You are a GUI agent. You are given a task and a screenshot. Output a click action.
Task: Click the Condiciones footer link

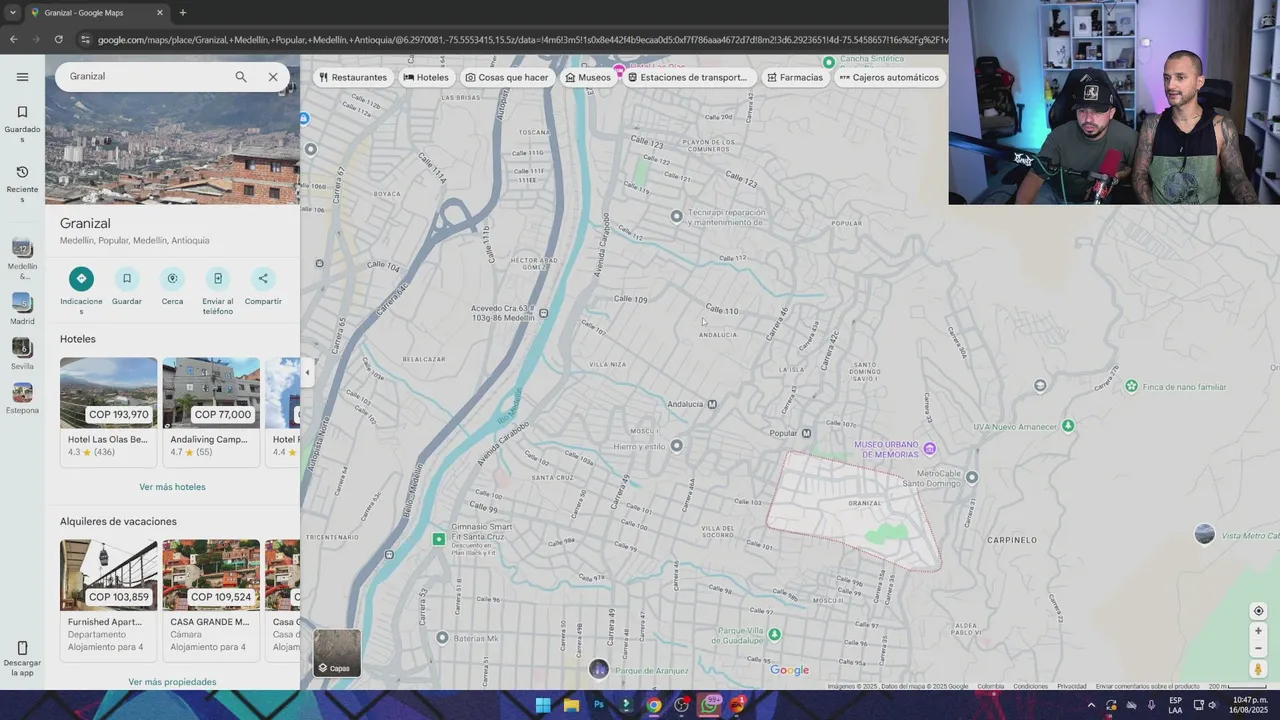(1030, 686)
